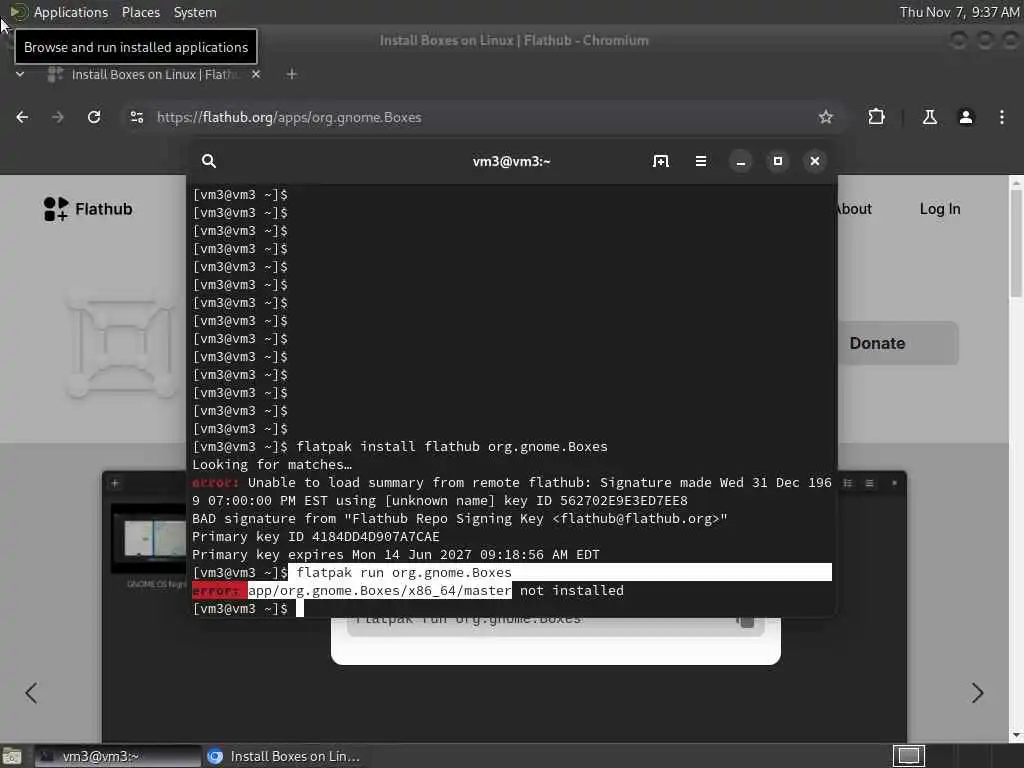Viewport: 1024px width, 768px height.
Task: Open the Places menu
Action: 140,12
